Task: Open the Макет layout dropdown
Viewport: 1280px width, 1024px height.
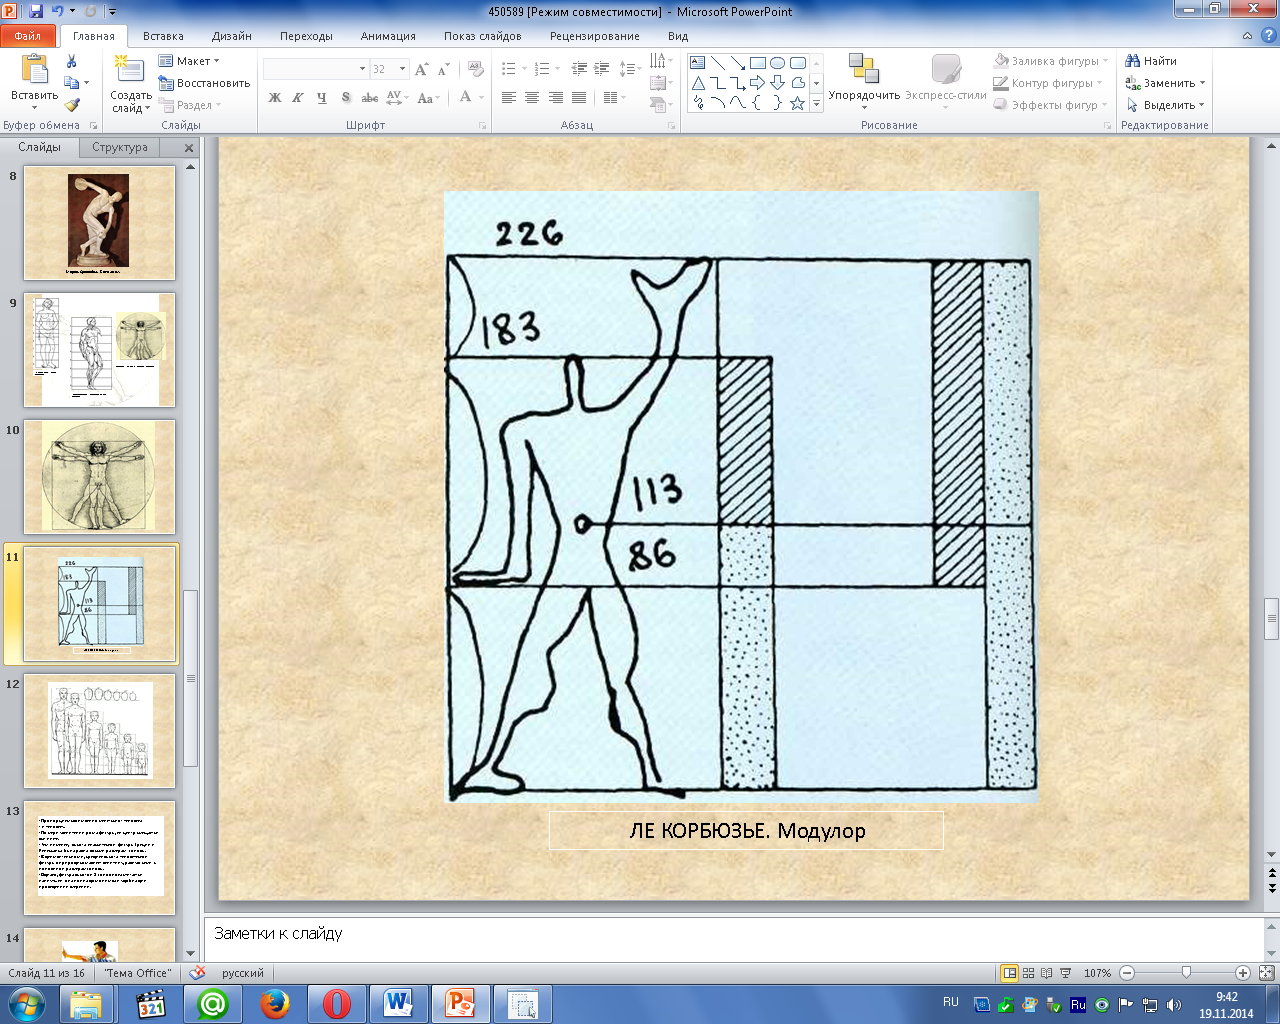Action: coord(190,61)
